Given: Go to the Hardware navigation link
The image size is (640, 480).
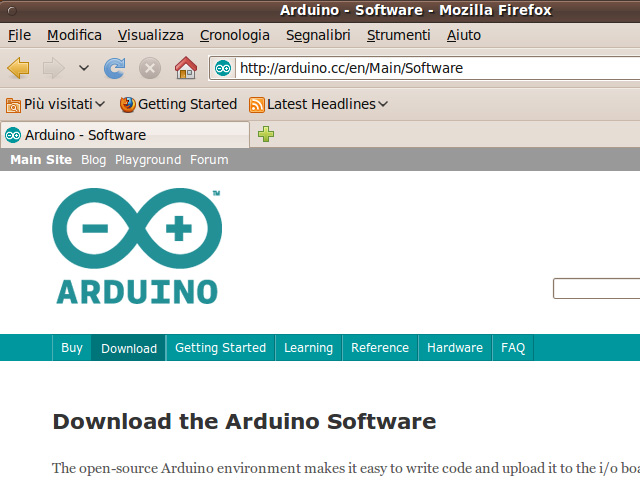Looking at the screenshot, I should coord(455,348).
